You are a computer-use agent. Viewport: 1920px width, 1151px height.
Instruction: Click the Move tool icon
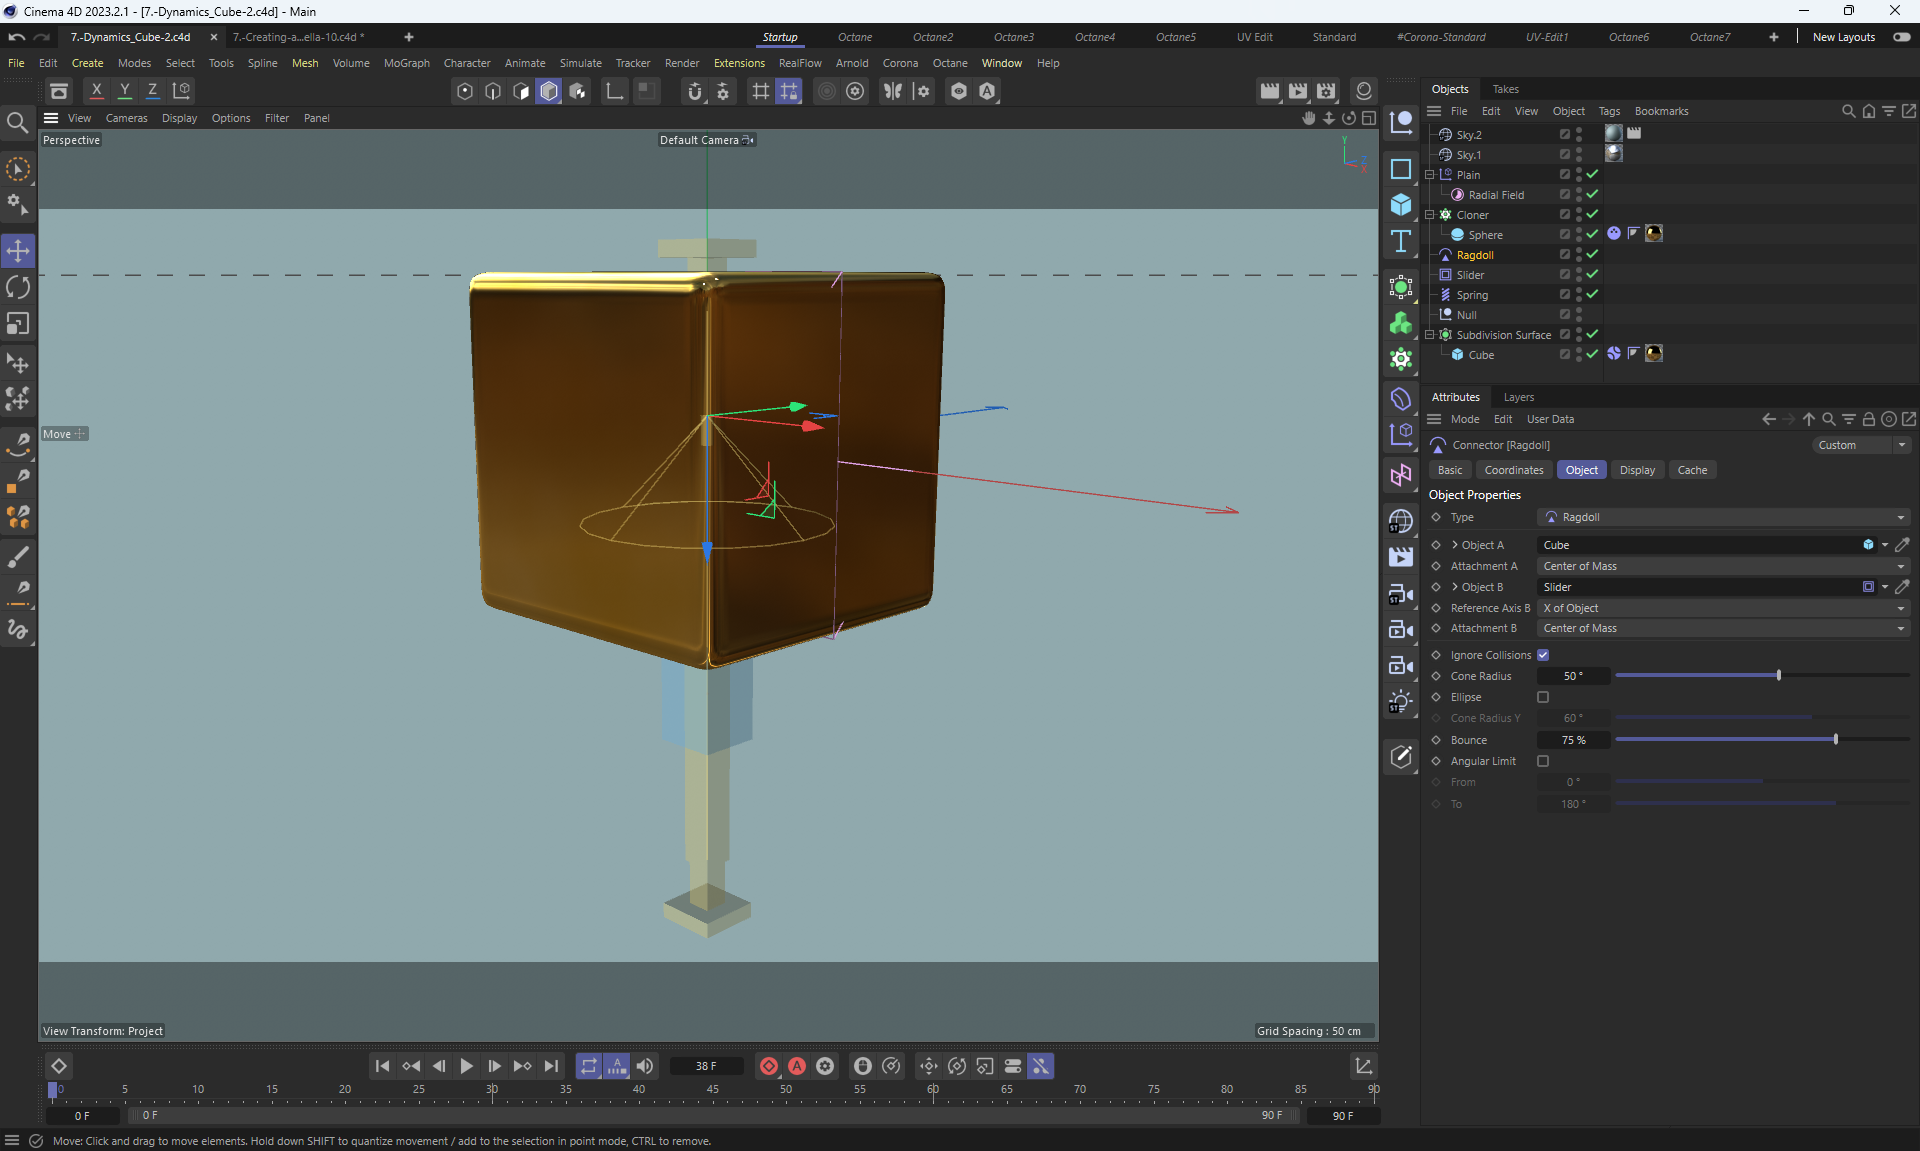[x=18, y=250]
